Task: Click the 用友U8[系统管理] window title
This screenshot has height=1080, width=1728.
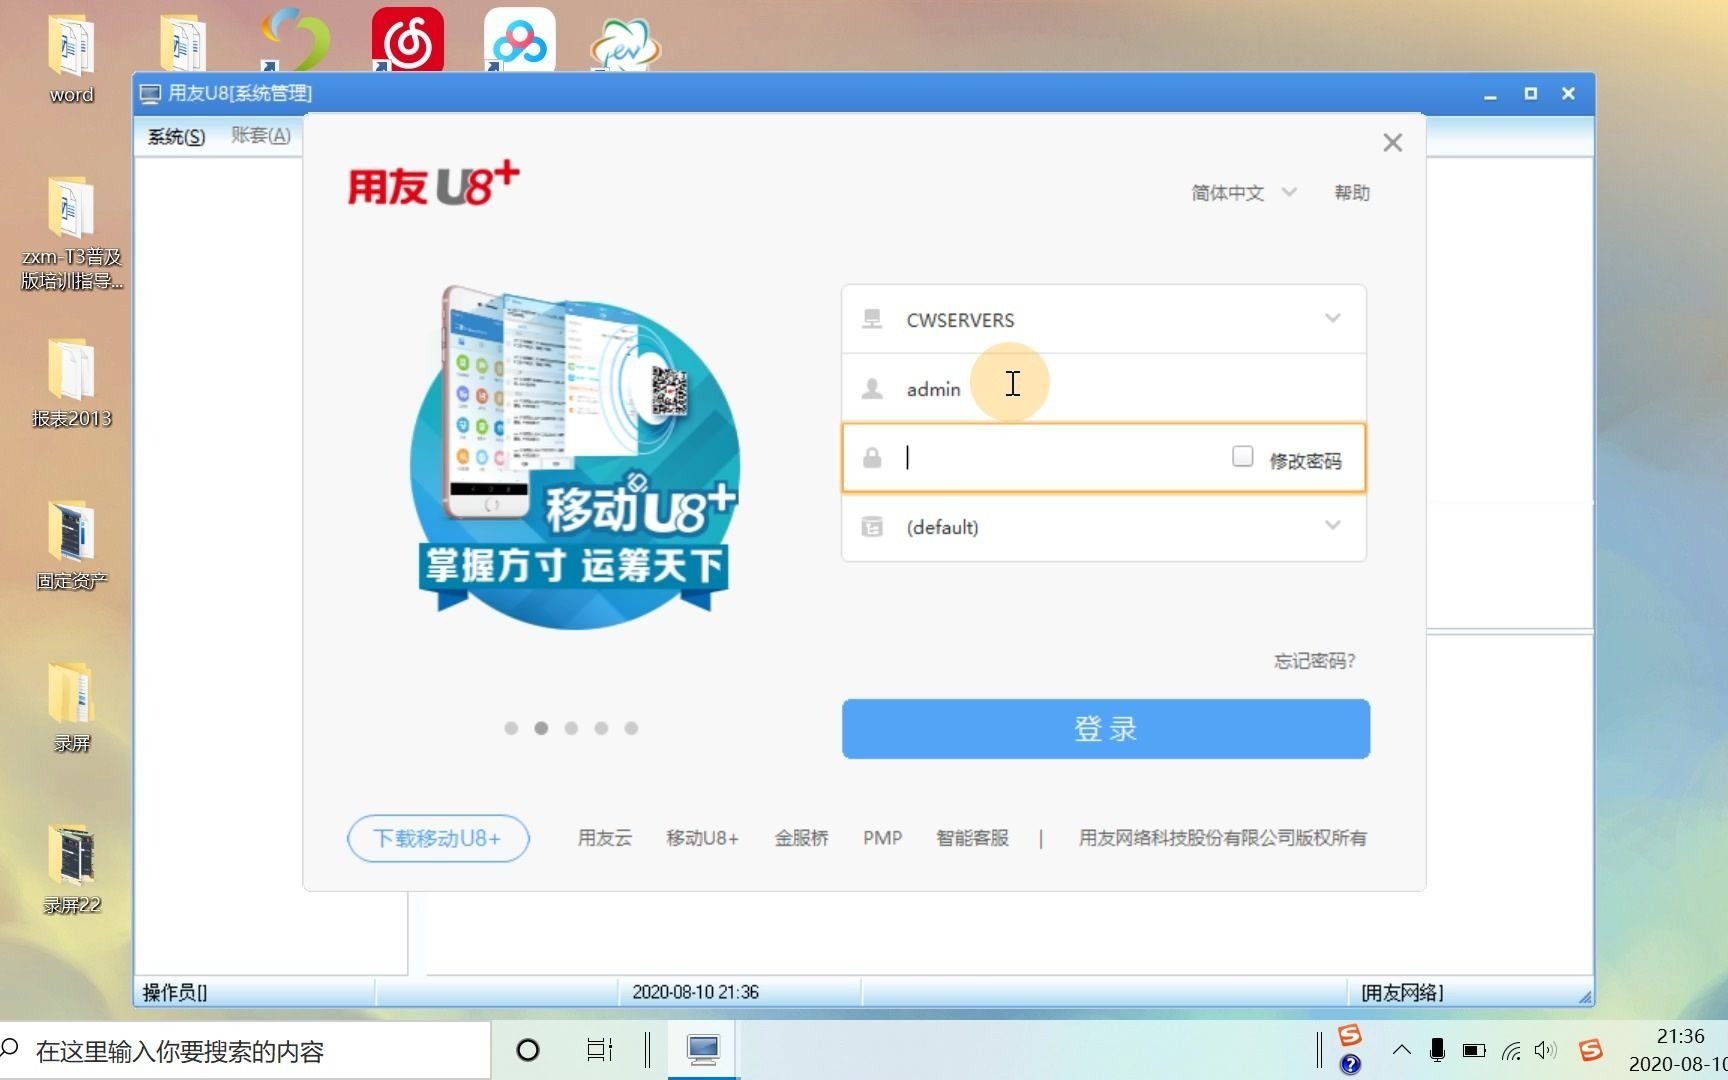Action: (239, 93)
